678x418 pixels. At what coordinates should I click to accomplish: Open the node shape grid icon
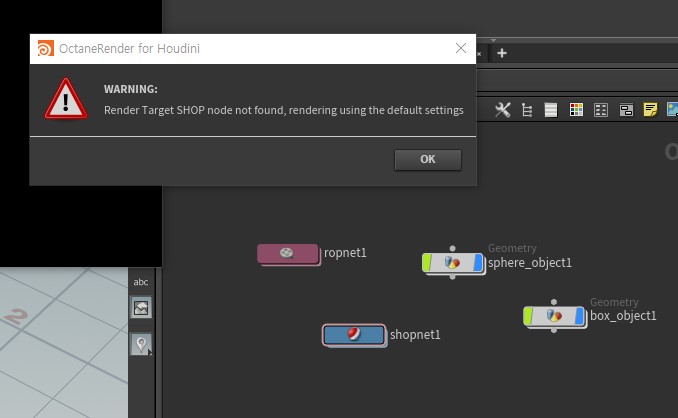601,110
